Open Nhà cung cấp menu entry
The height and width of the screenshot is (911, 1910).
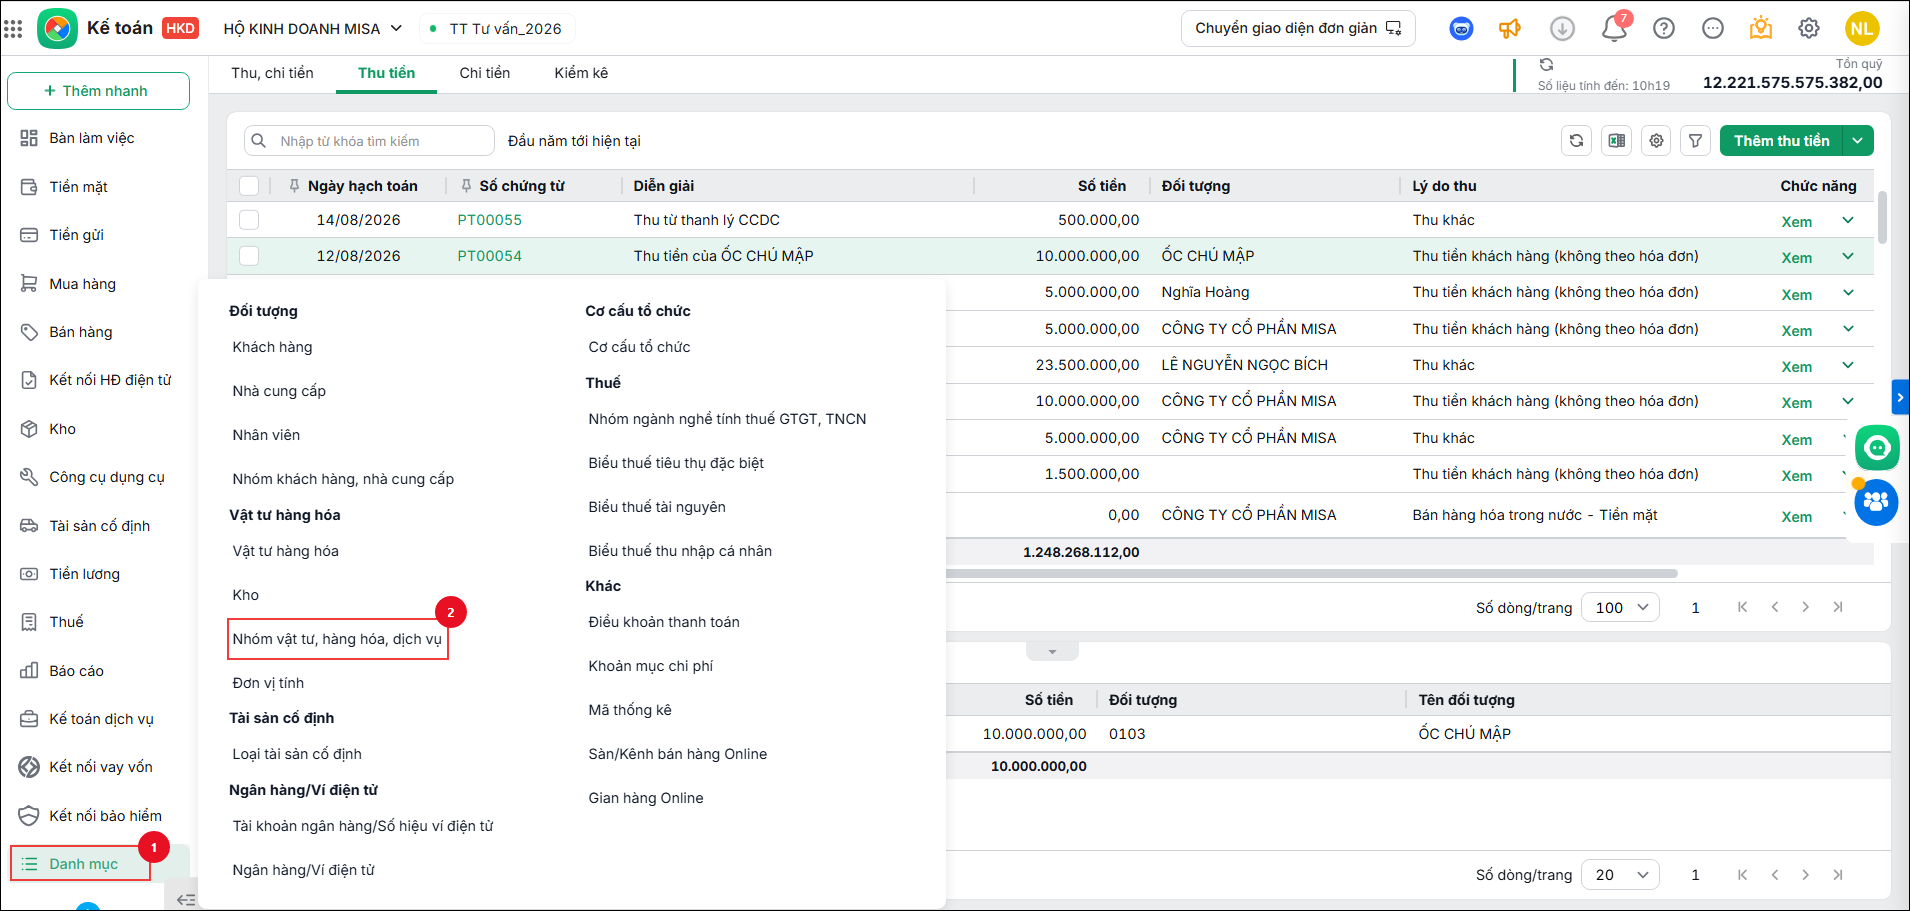tap(279, 391)
